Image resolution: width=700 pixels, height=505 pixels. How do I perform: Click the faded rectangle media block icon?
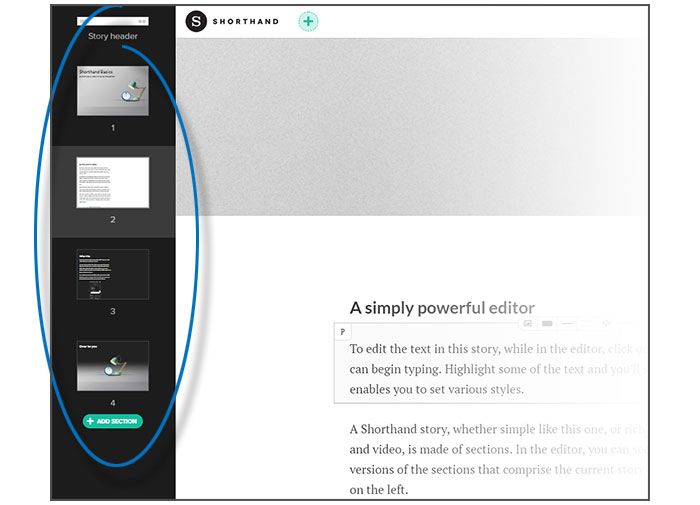[x=547, y=323]
